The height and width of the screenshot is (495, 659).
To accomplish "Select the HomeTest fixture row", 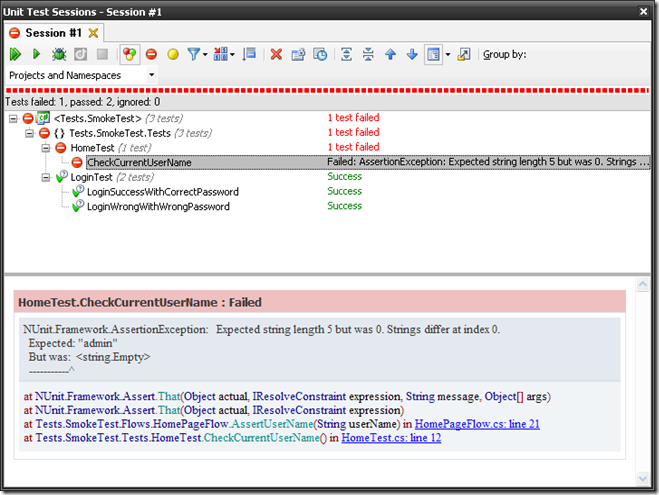I will 92,148.
